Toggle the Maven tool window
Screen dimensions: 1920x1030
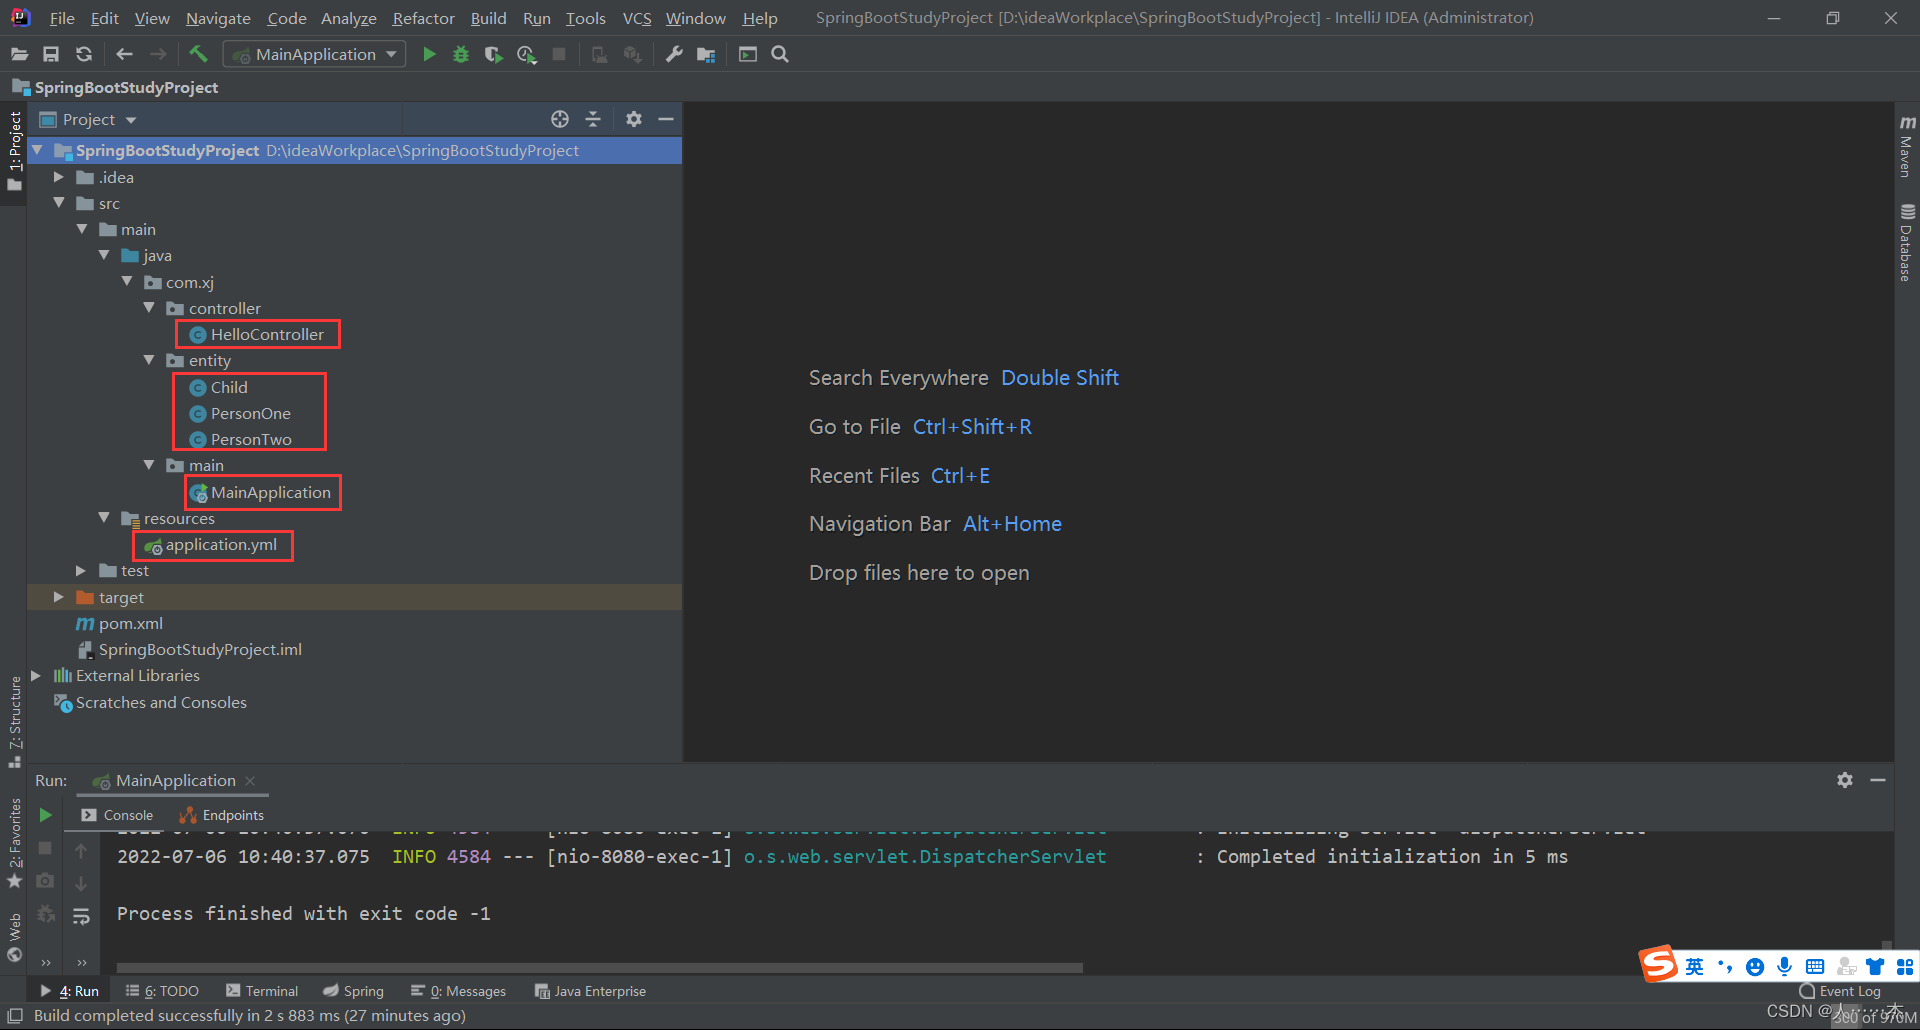tap(1907, 146)
